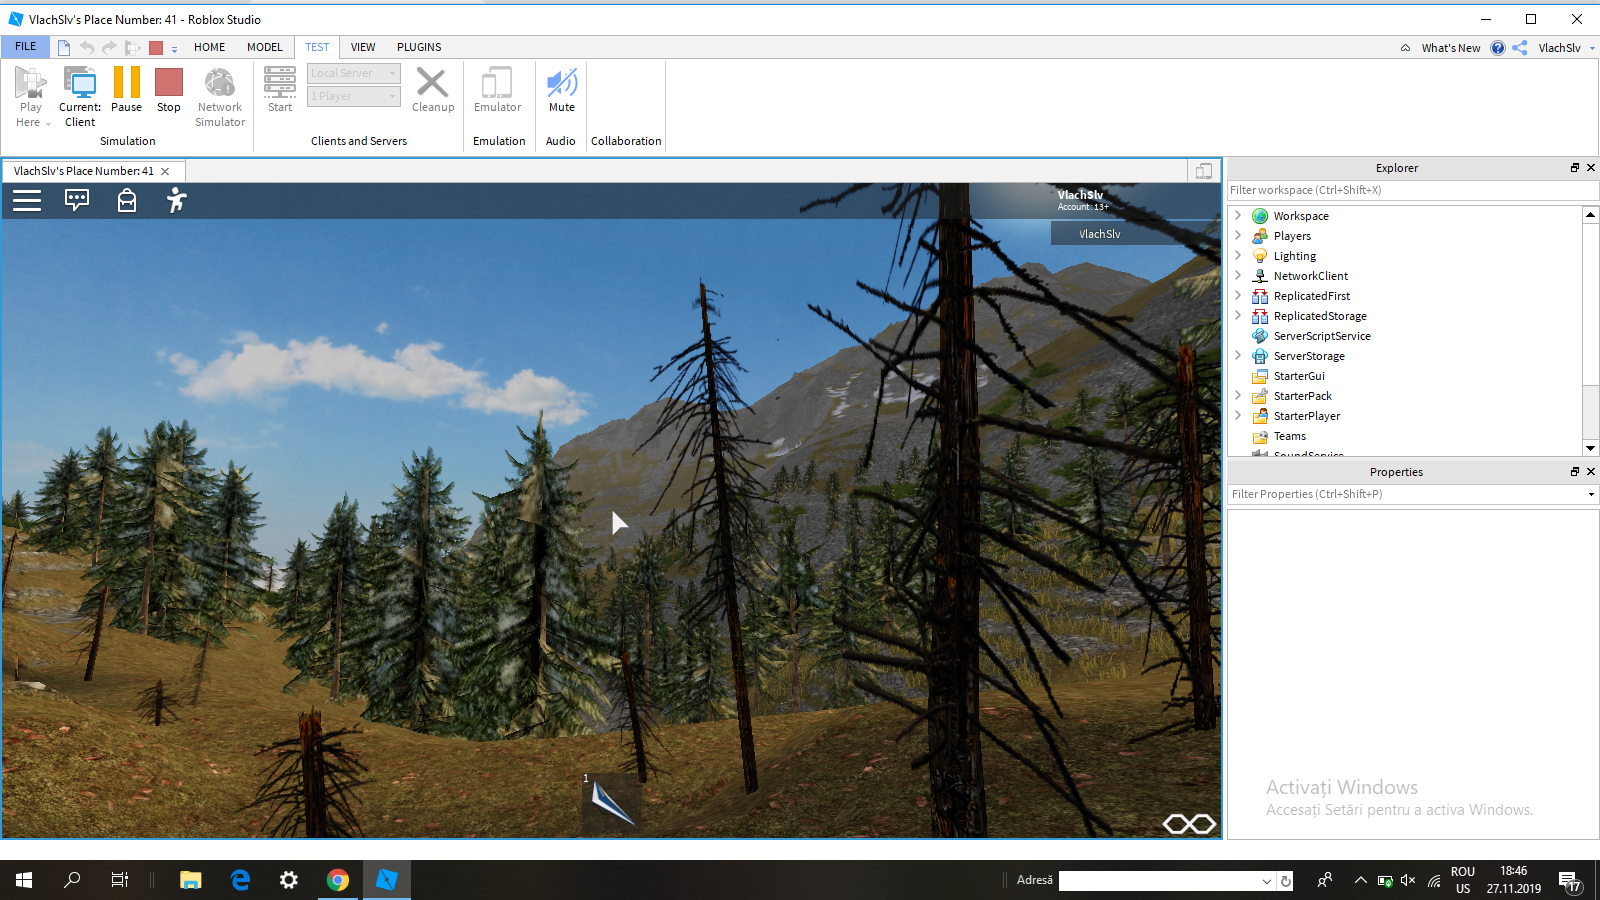Open the in-game Roblox hamburger menu

(x=27, y=200)
